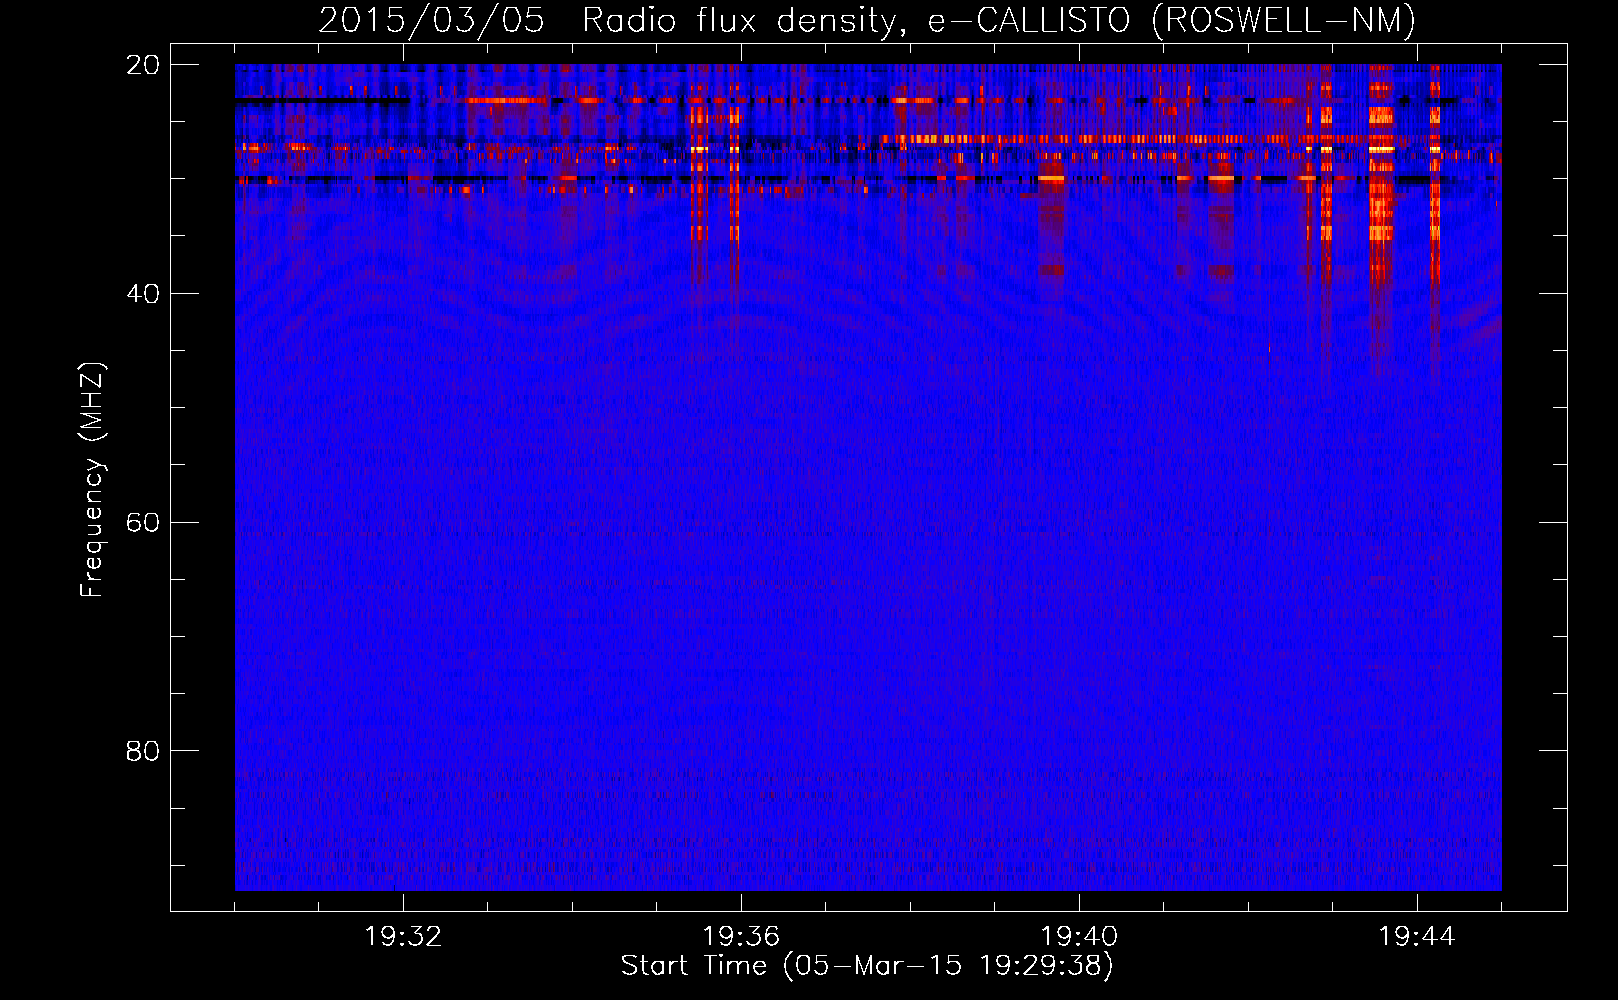Image resolution: width=1618 pixels, height=1000 pixels.
Task: Click the frequency tick label '40'
Action: pos(144,294)
